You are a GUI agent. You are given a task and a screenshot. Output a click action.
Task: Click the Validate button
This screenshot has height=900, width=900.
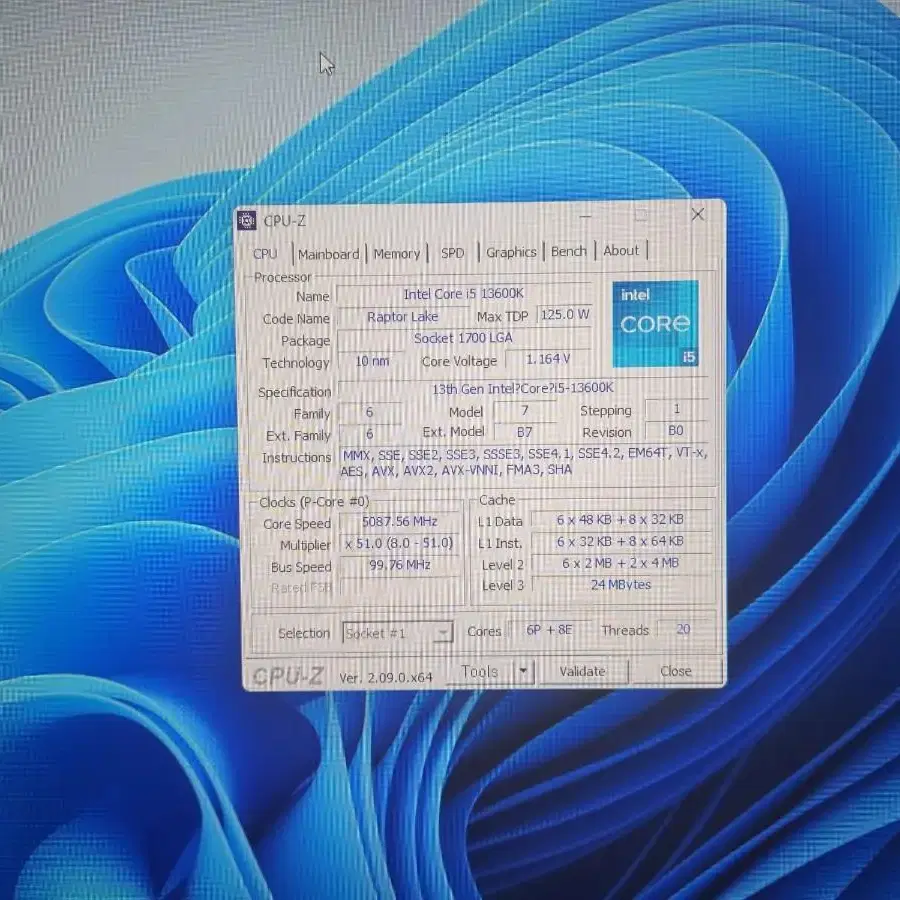pyautogui.click(x=583, y=671)
